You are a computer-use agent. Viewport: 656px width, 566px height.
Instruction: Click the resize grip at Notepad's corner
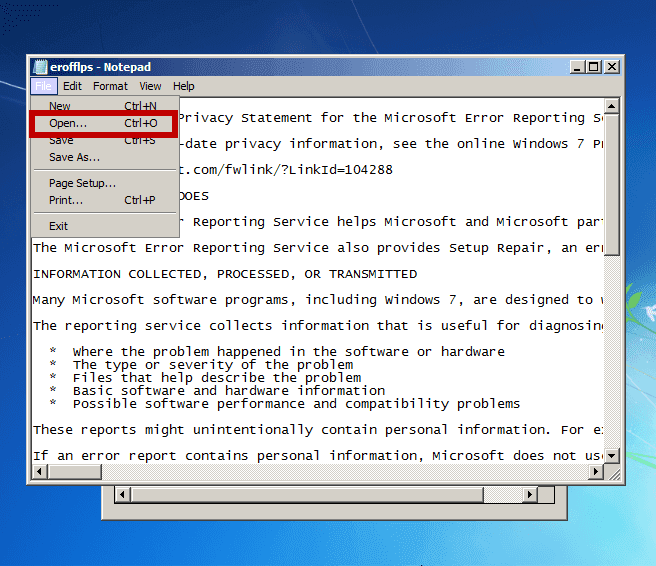[x=612, y=472]
